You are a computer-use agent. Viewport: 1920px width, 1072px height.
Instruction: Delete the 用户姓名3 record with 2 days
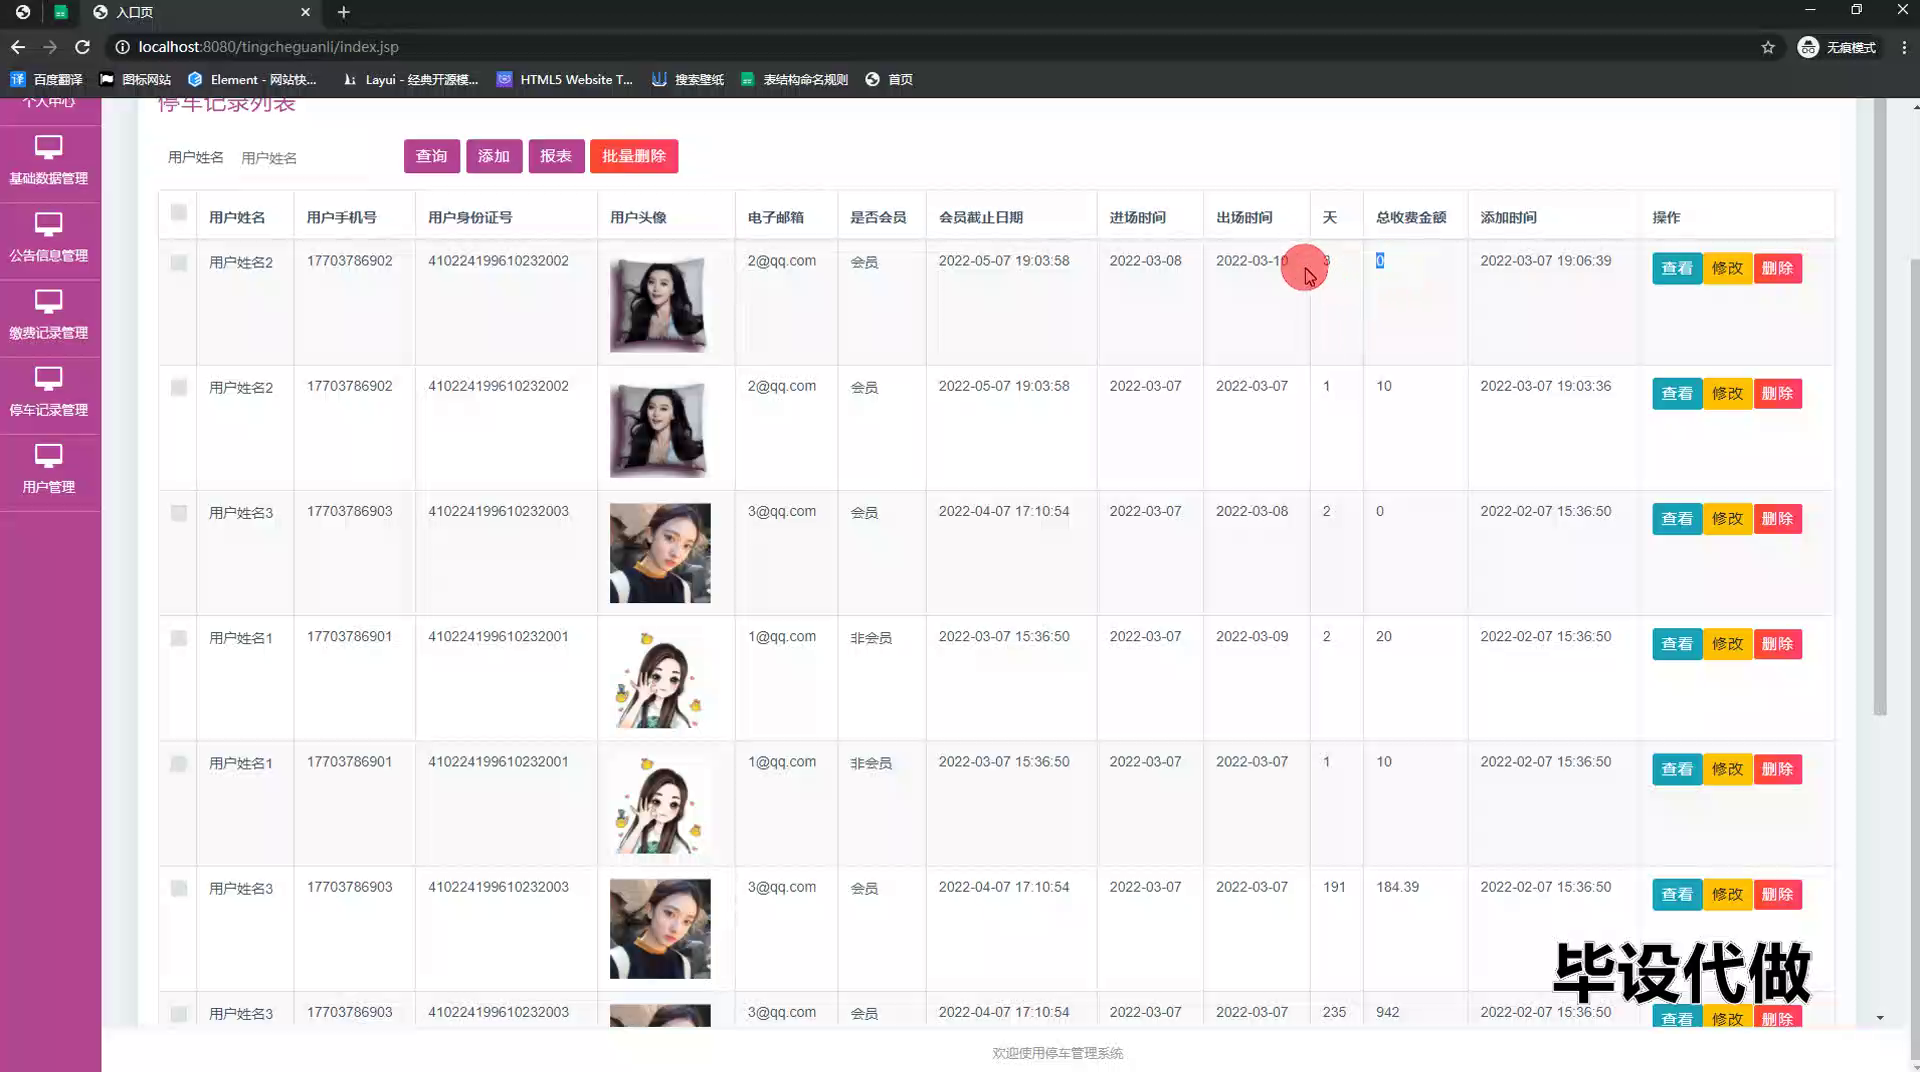1777,519
